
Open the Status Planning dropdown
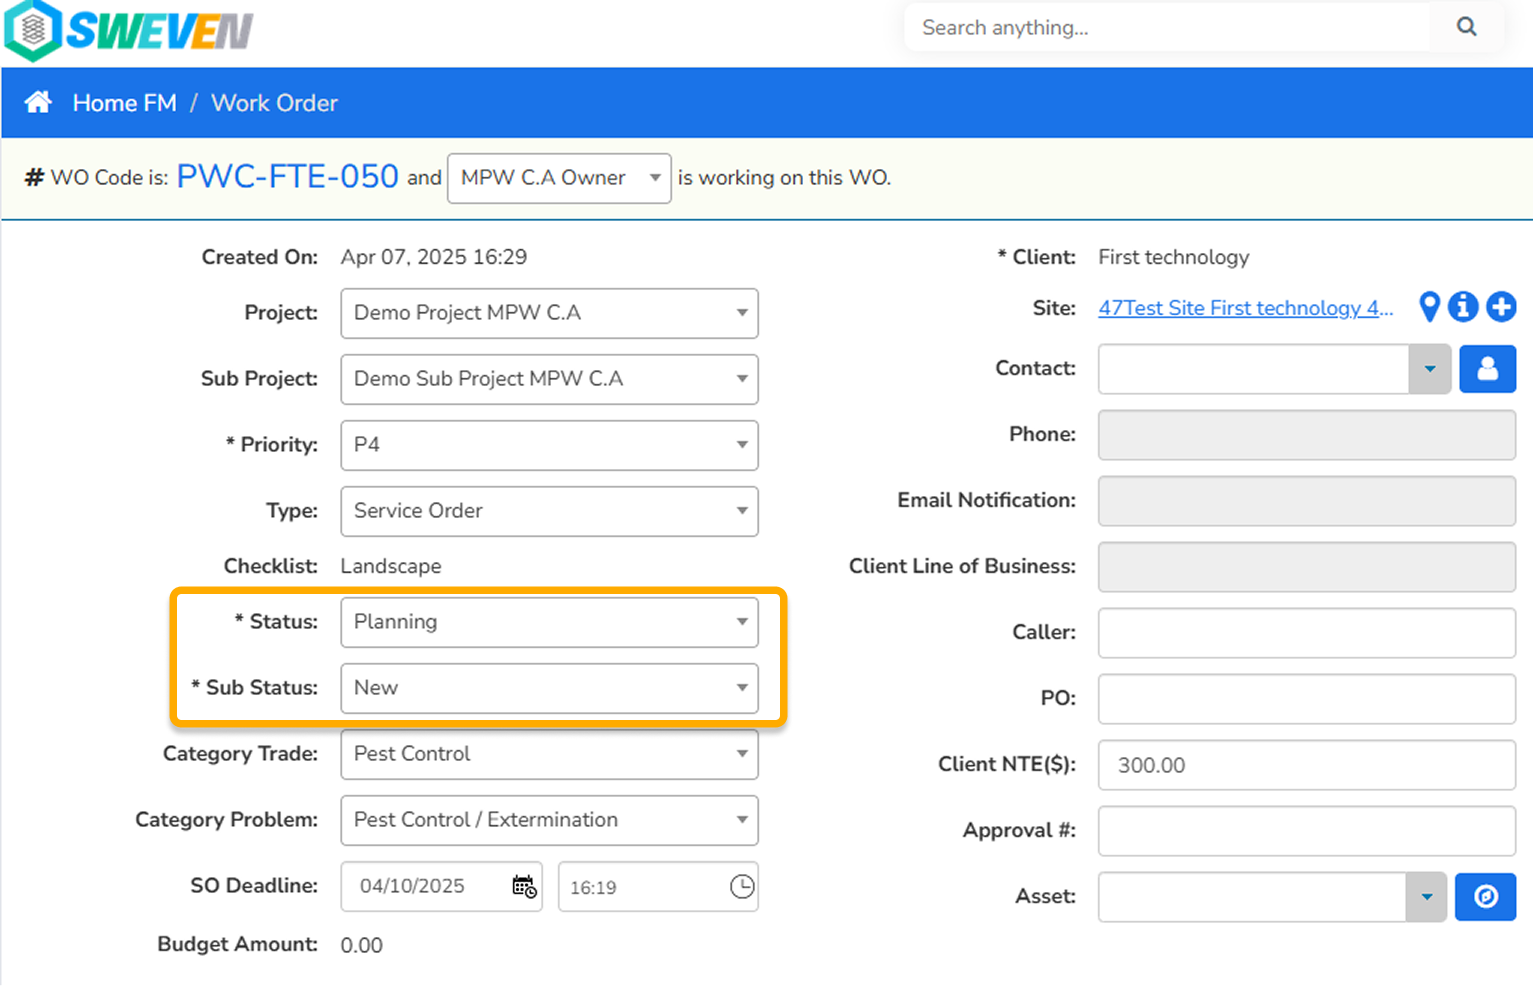click(x=549, y=622)
